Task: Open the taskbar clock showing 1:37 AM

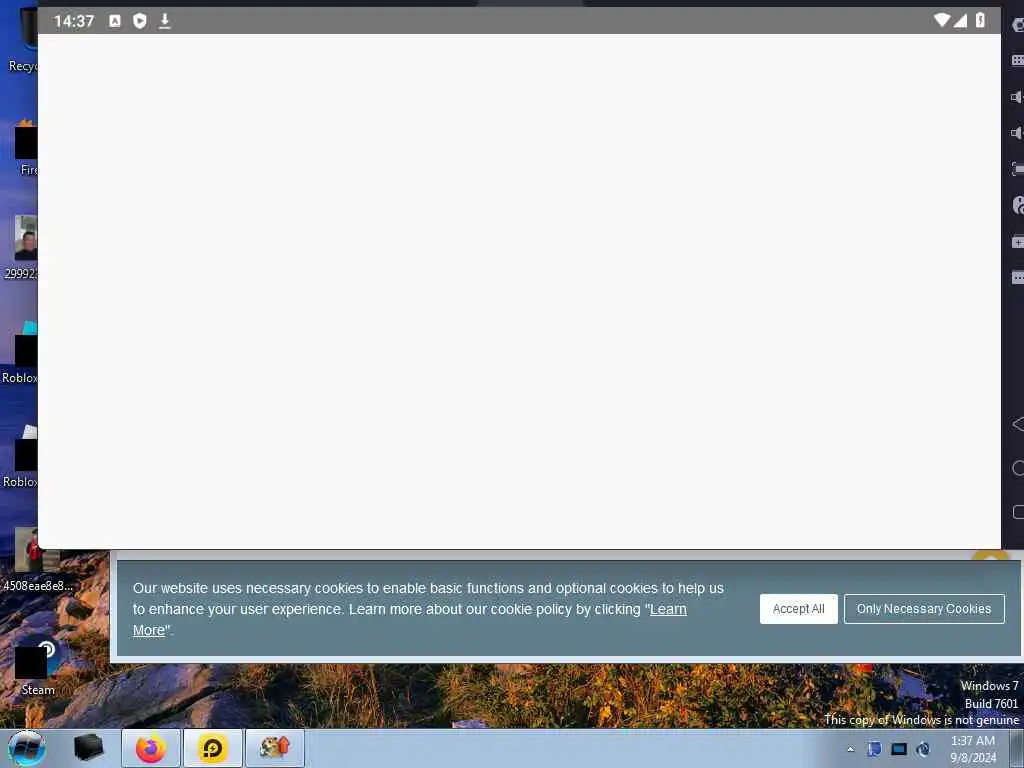Action: [972, 749]
